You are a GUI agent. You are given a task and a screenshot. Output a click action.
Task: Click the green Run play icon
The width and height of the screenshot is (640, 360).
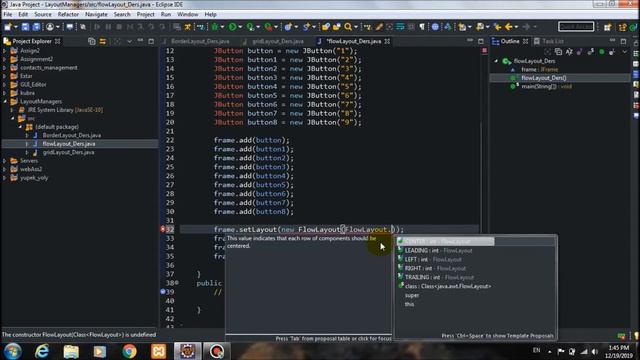232,27
